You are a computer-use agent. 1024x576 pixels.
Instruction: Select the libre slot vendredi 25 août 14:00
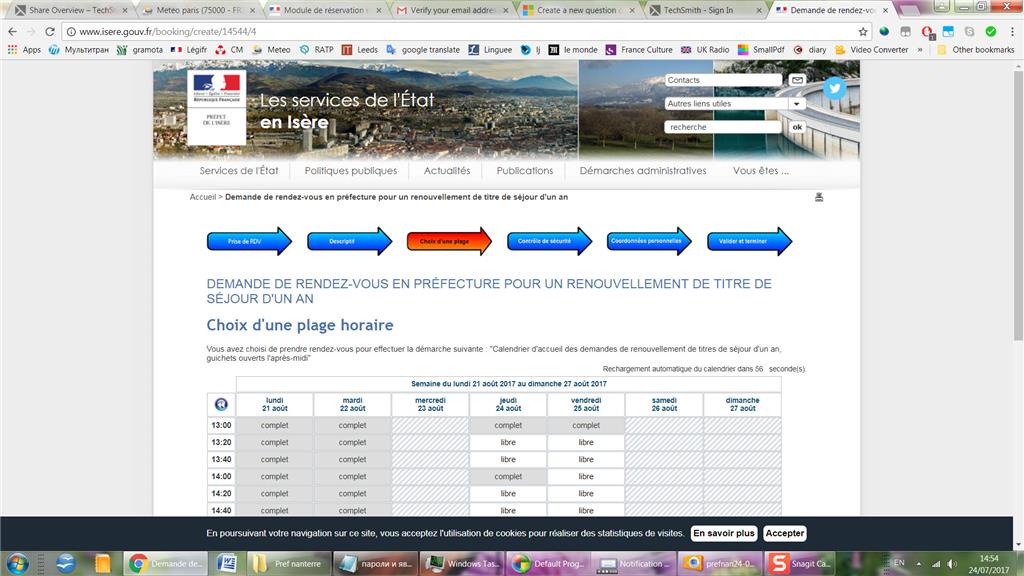pyautogui.click(x=586, y=476)
